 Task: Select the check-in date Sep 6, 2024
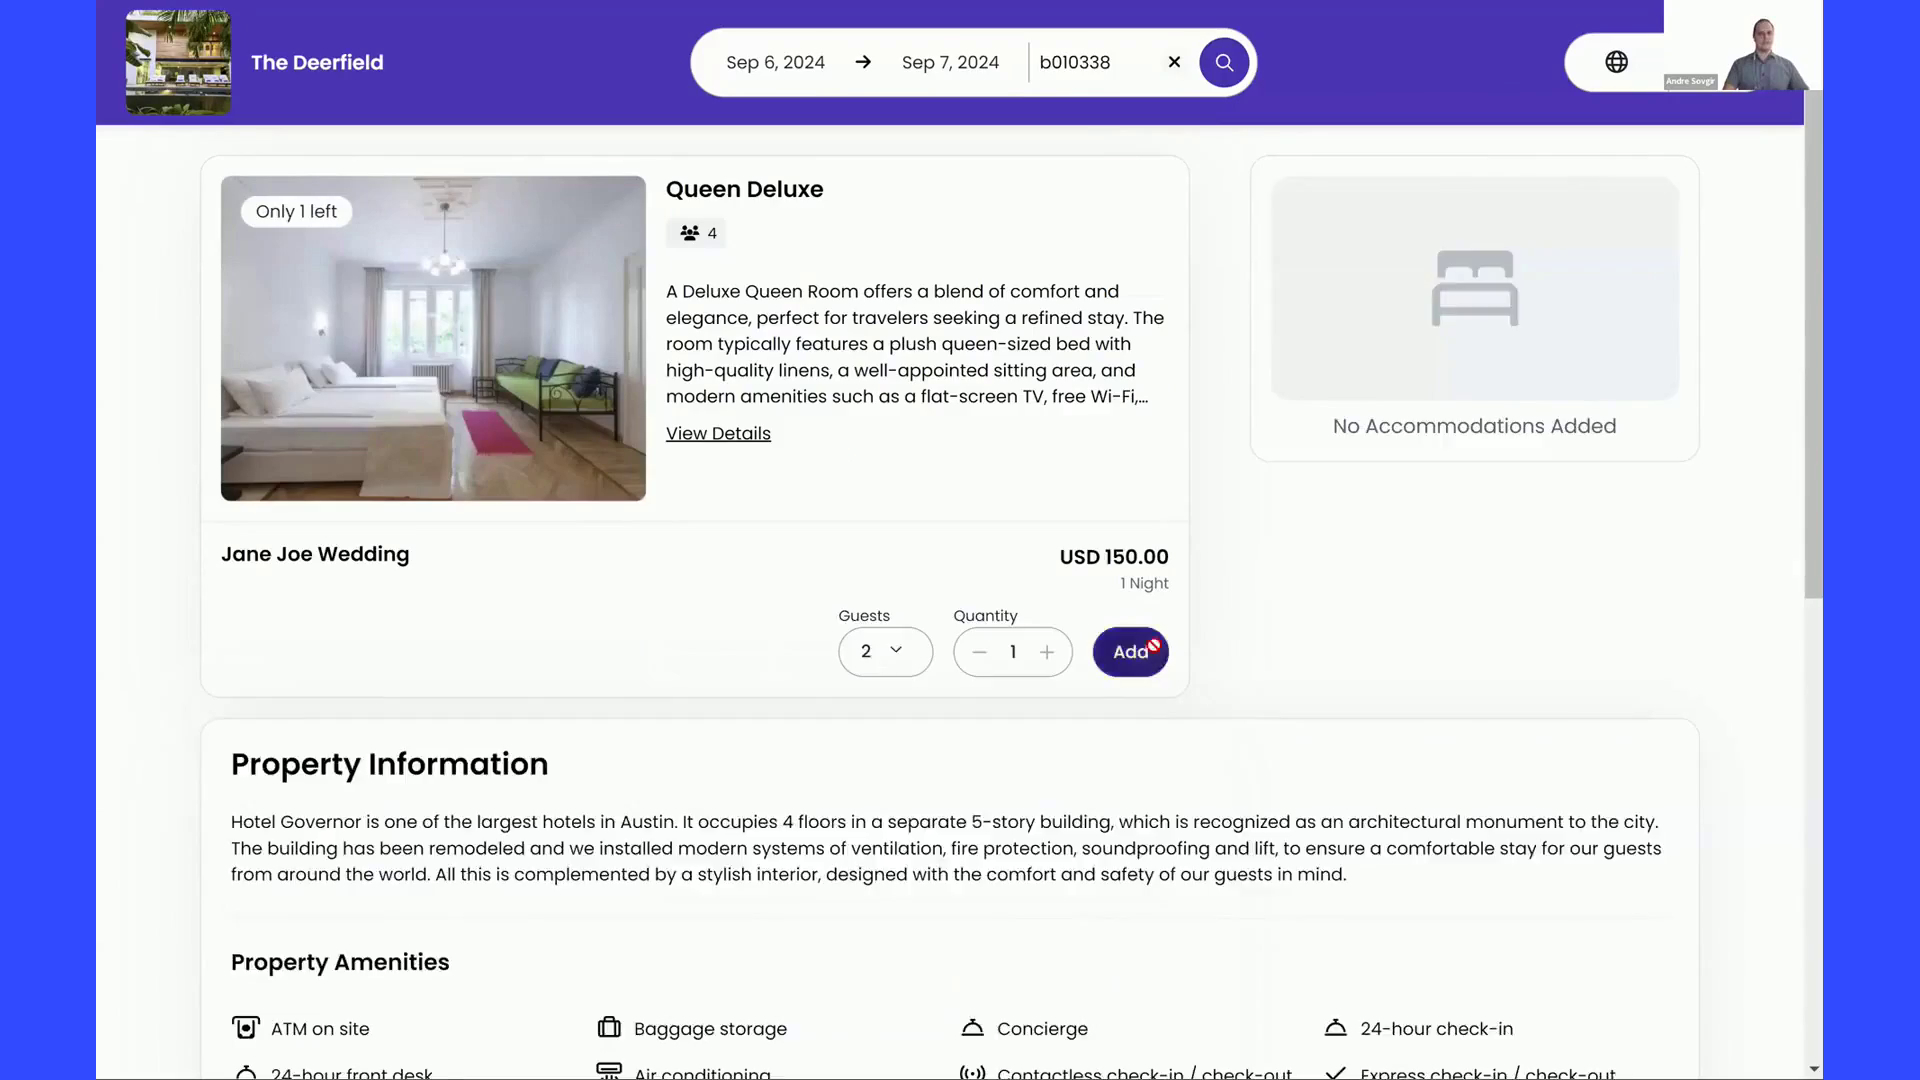(x=775, y=62)
